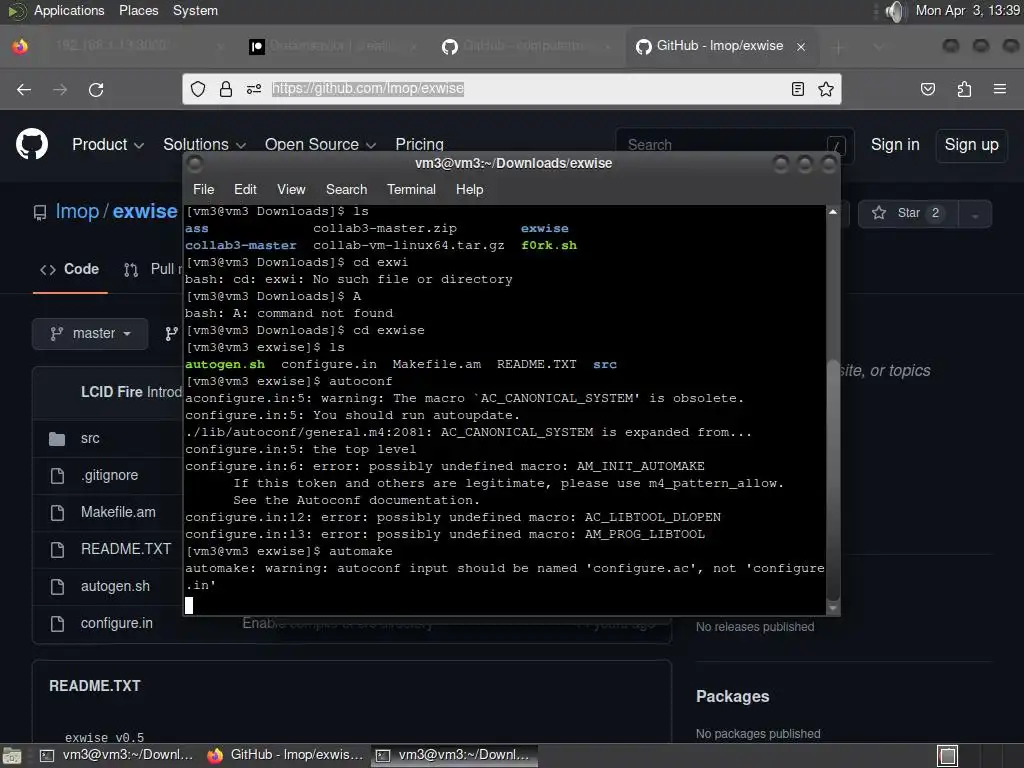Open the autogen.sh file link
This screenshot has width=1024, height=768.
coord(116,586)
